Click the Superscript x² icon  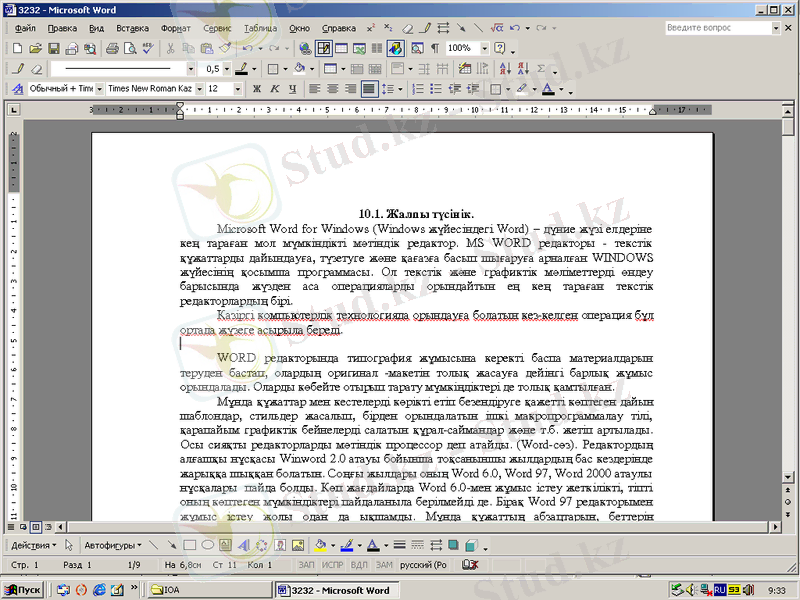tap(371, 29)
